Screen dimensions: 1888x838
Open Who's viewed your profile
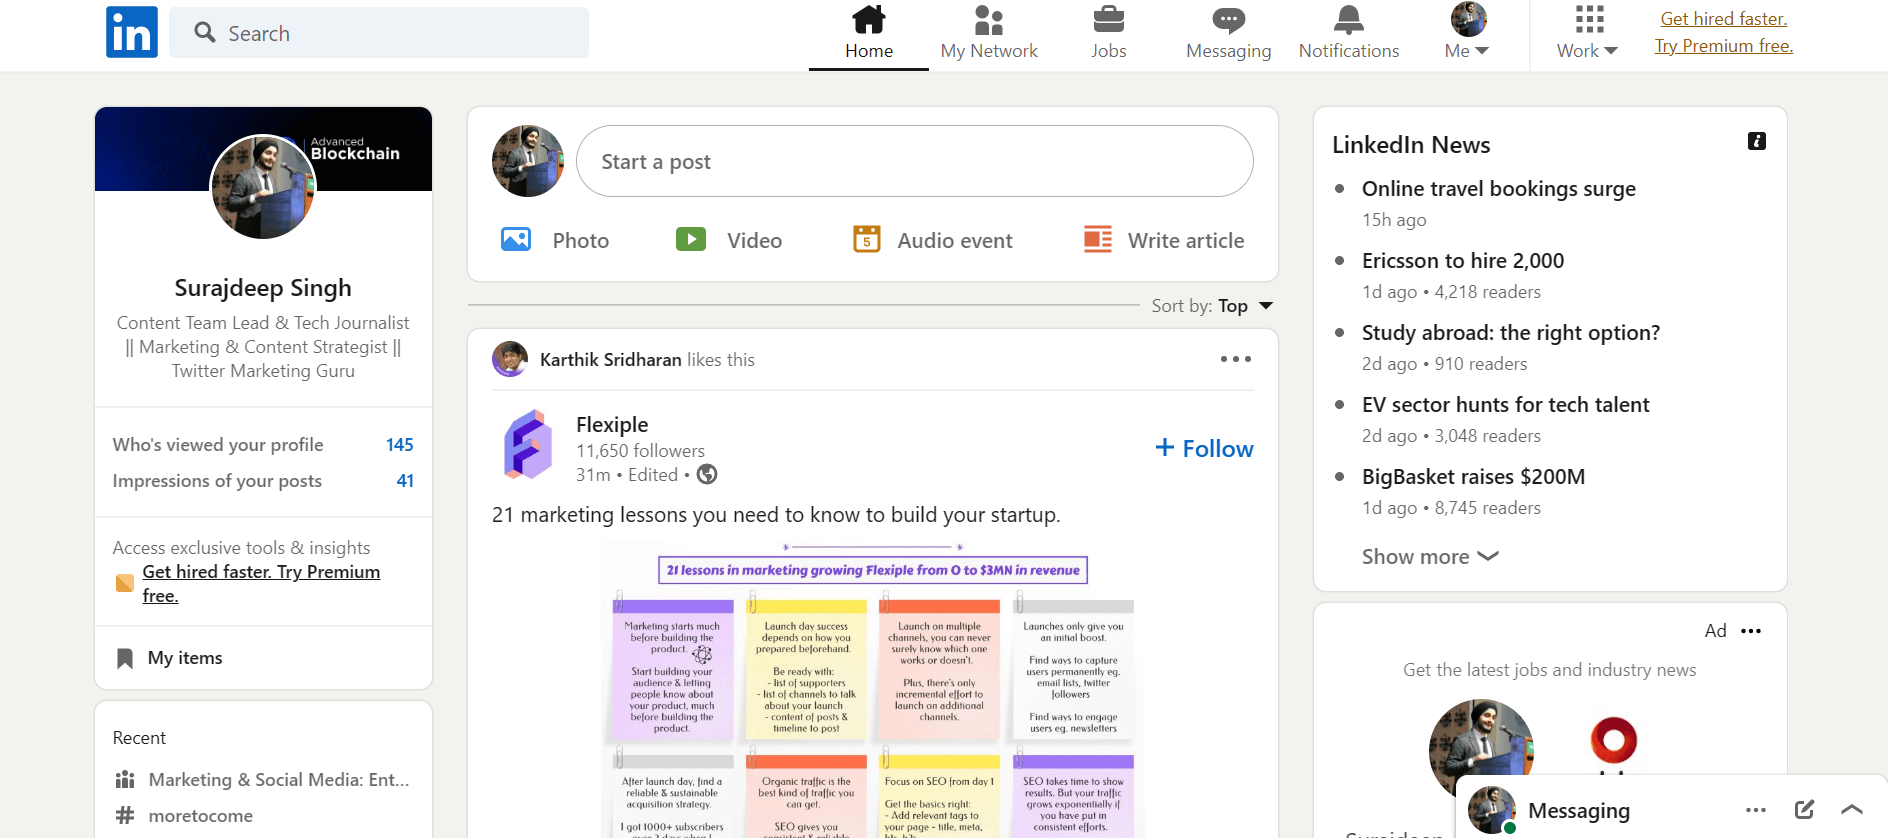(263, 445)
